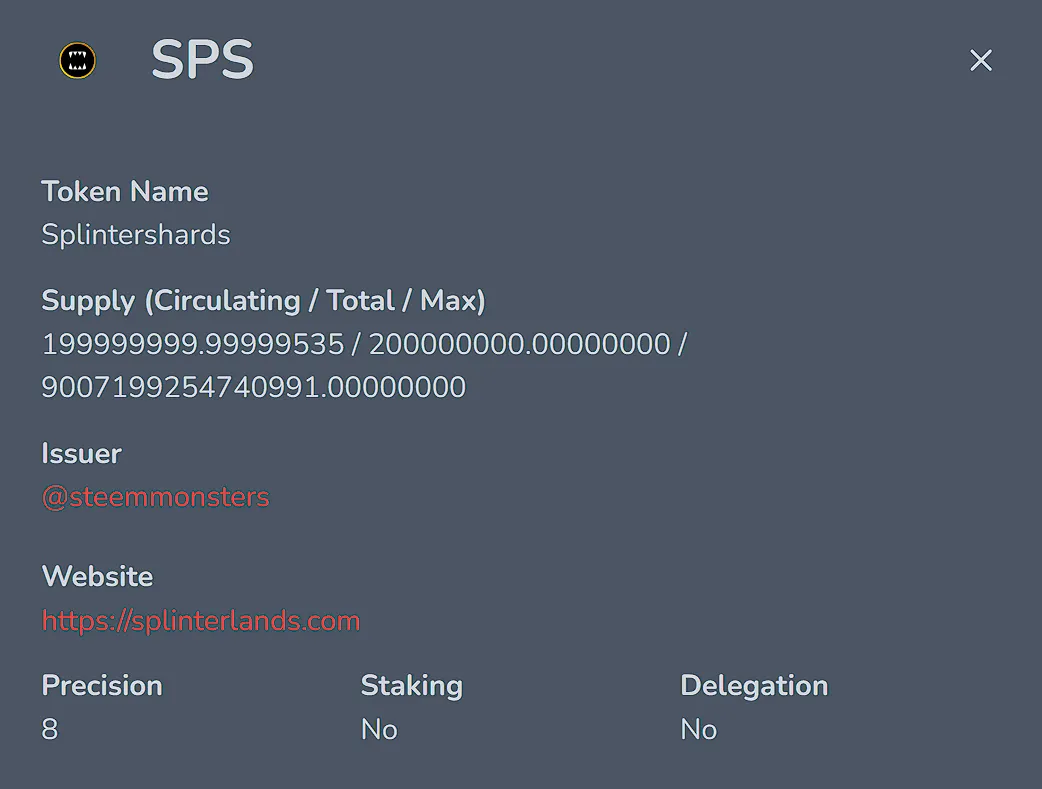
Task: Select the Supply (Circulating / Total / Max) label
Action: pyautogui.click(x=263, y=300)
